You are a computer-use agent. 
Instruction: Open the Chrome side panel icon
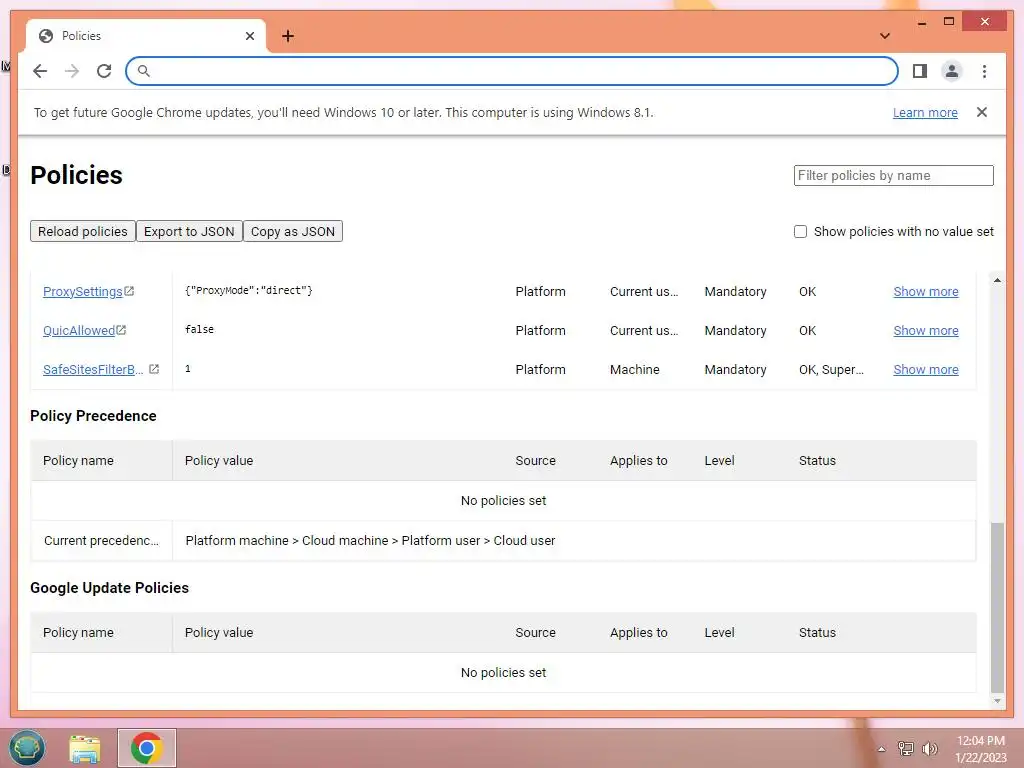coord(920,71)
